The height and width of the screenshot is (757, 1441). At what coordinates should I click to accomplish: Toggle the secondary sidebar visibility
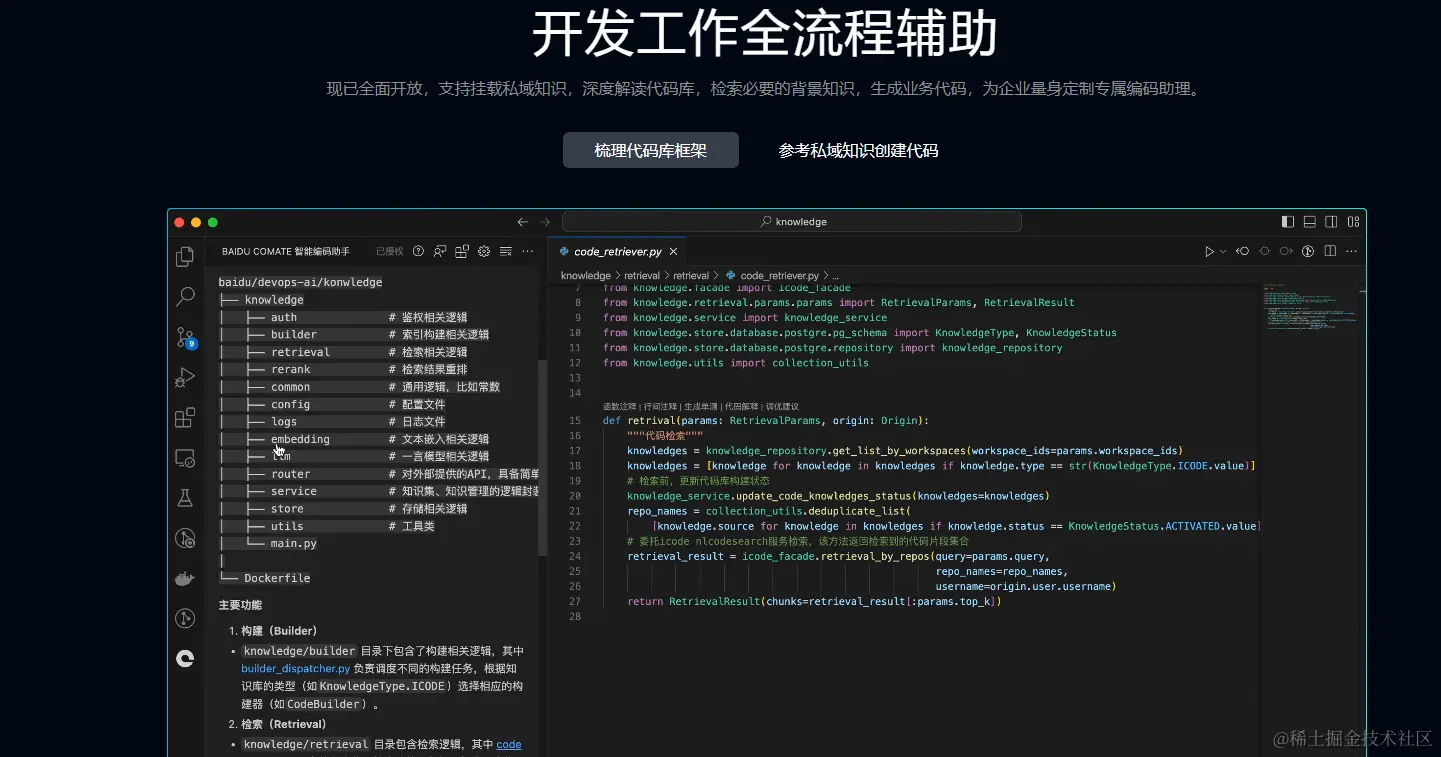1331,221
